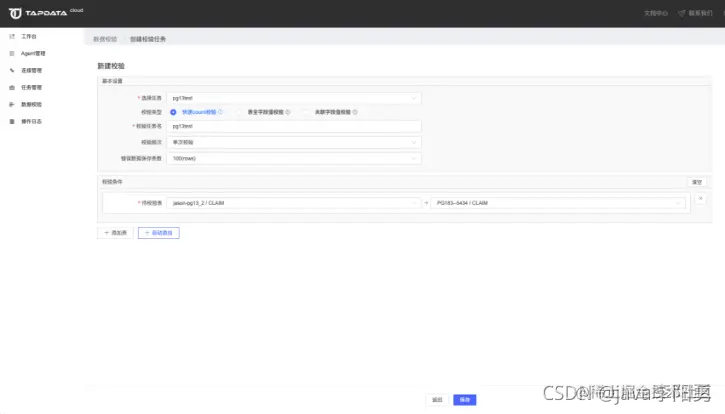Viewport: 725px width, 414px height.
Task: Open the source table jason-pg13_2 / CLAIM dropdown
Action: (294, 203)
